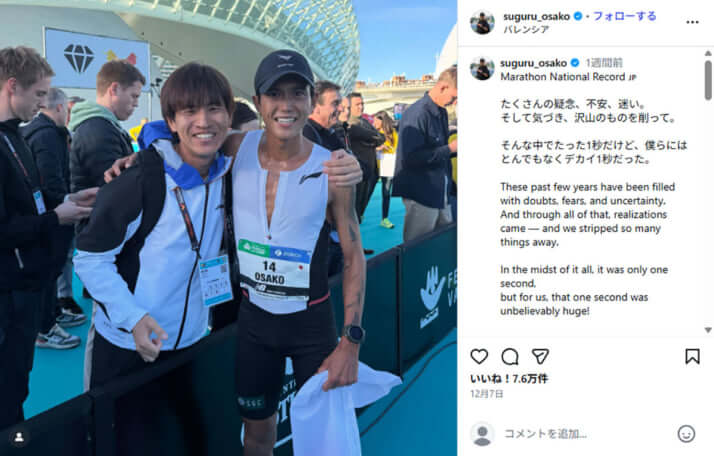This screenshot has height=456, width=714.
Task: Click the scrollbar up arrow
Action: [x=708, y=53]
